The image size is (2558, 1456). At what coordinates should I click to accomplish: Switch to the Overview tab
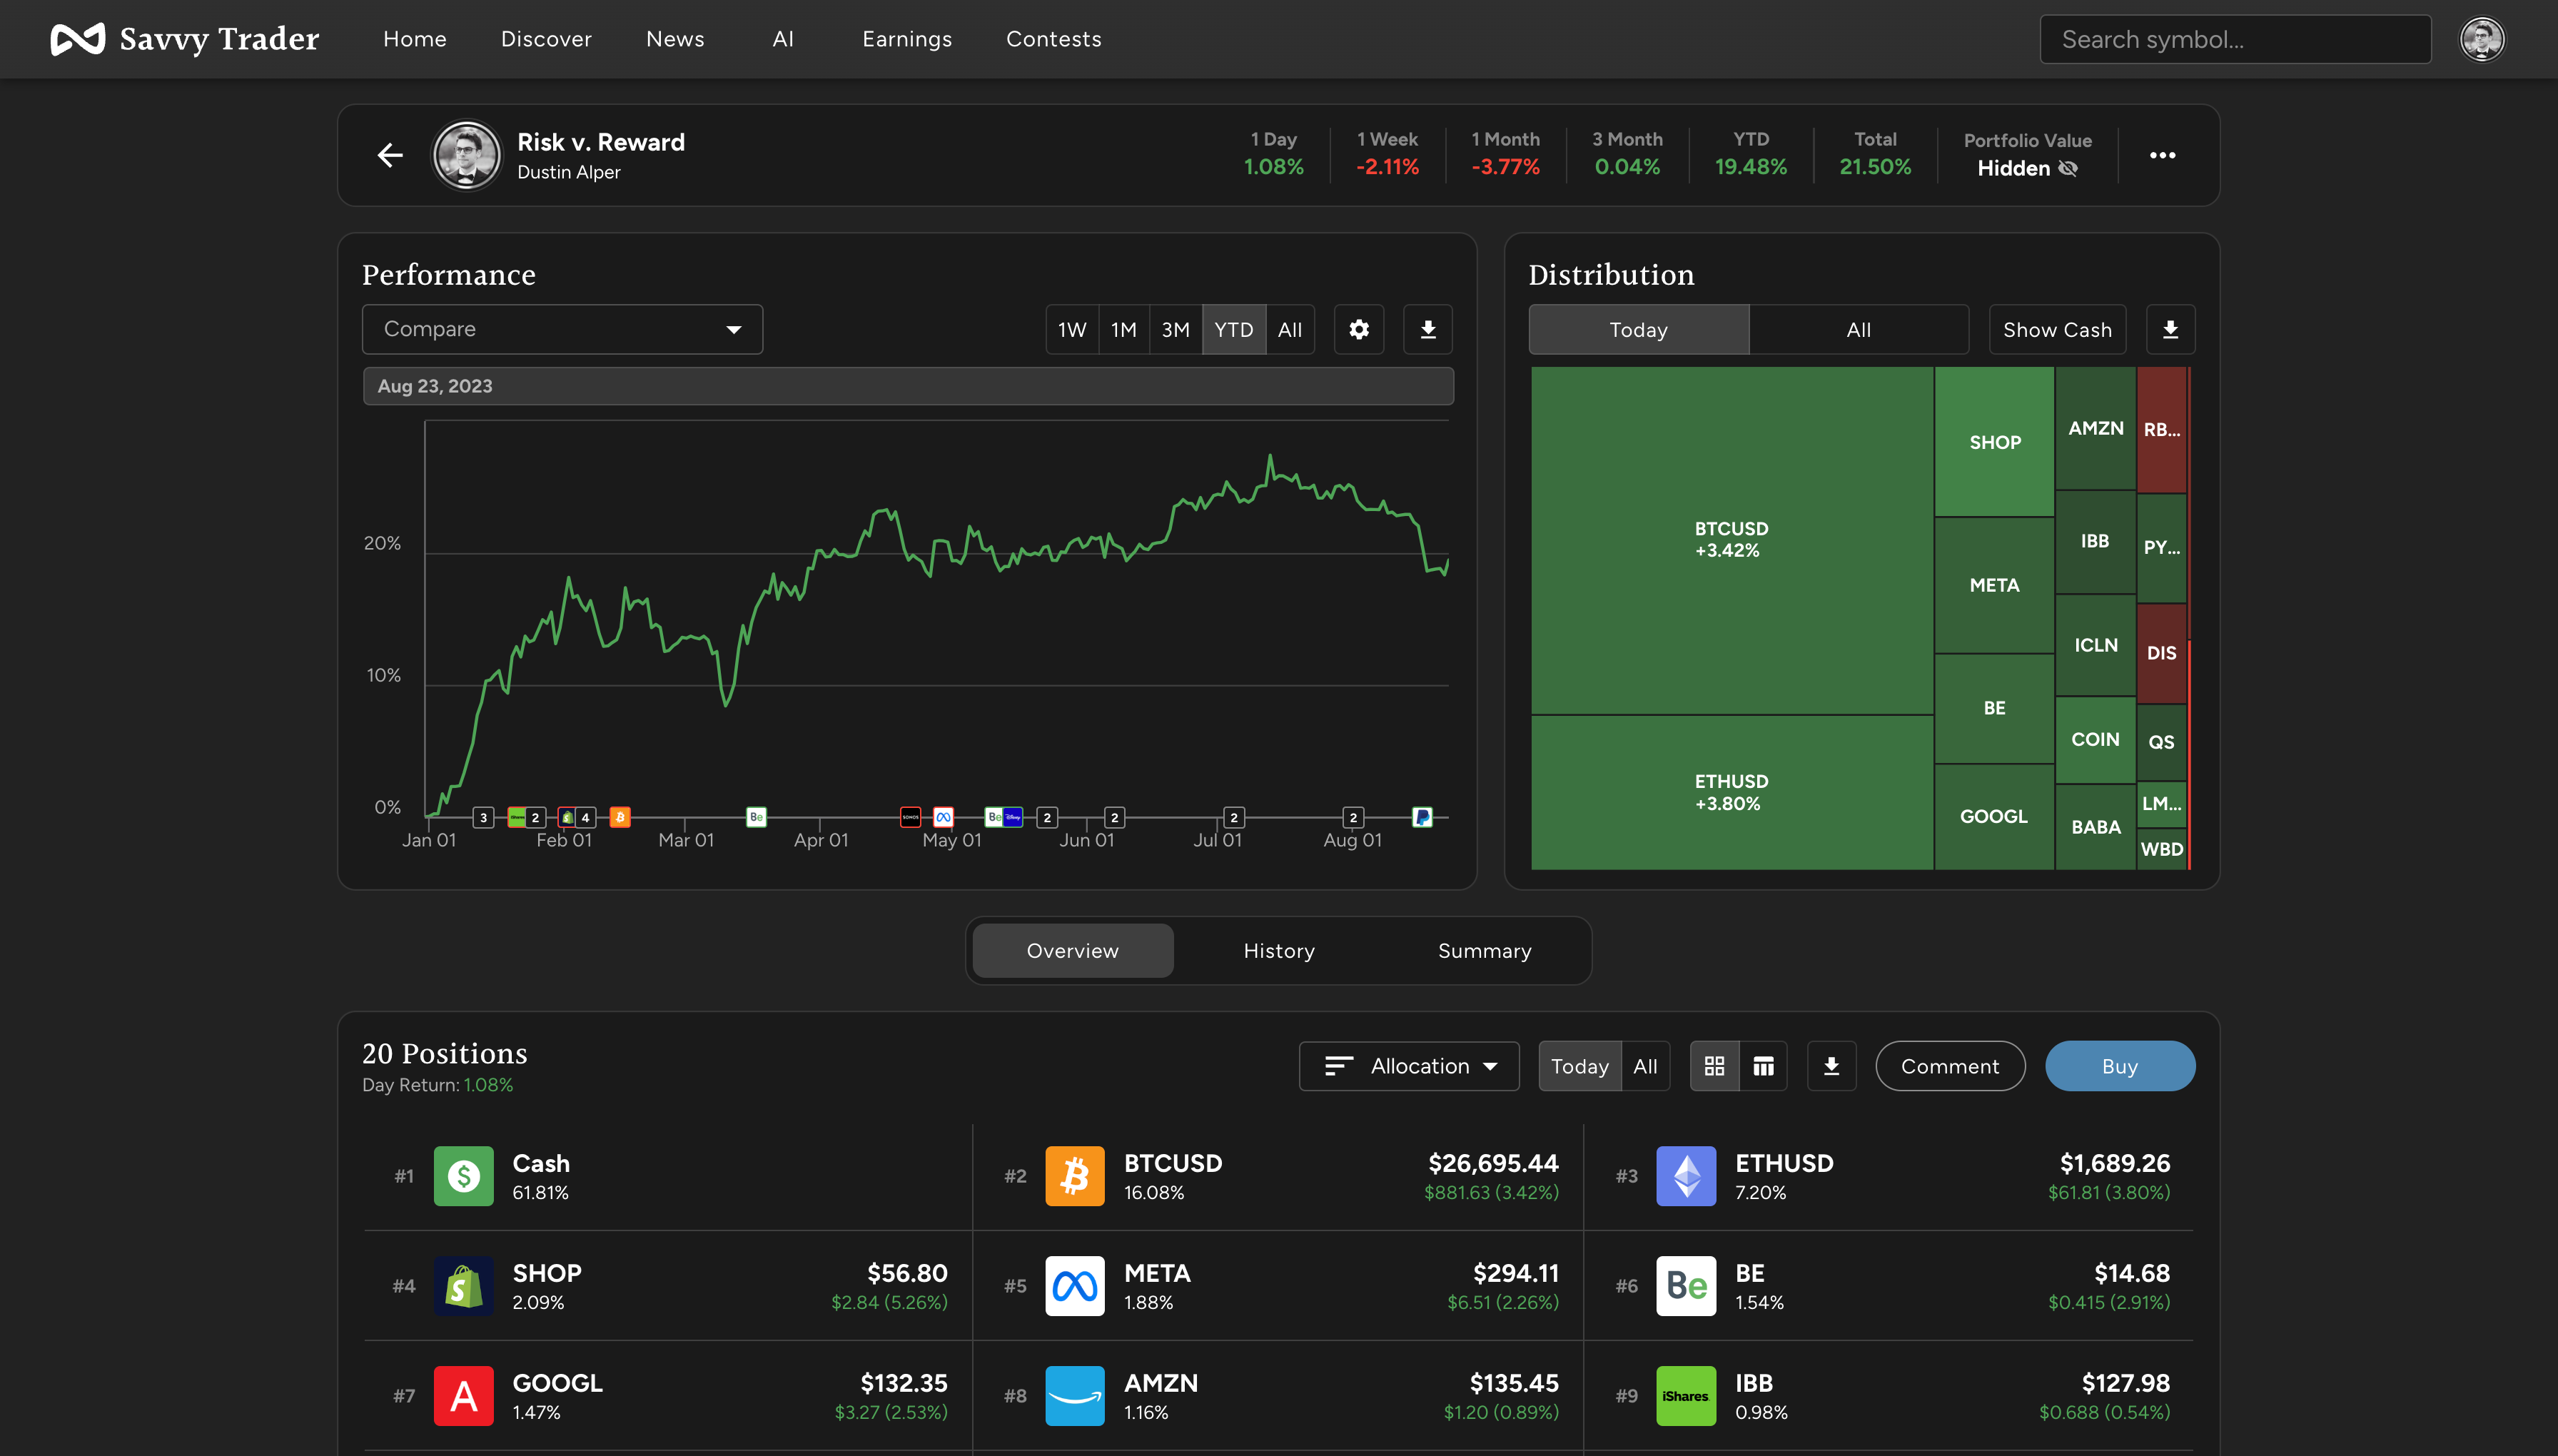1073,950
